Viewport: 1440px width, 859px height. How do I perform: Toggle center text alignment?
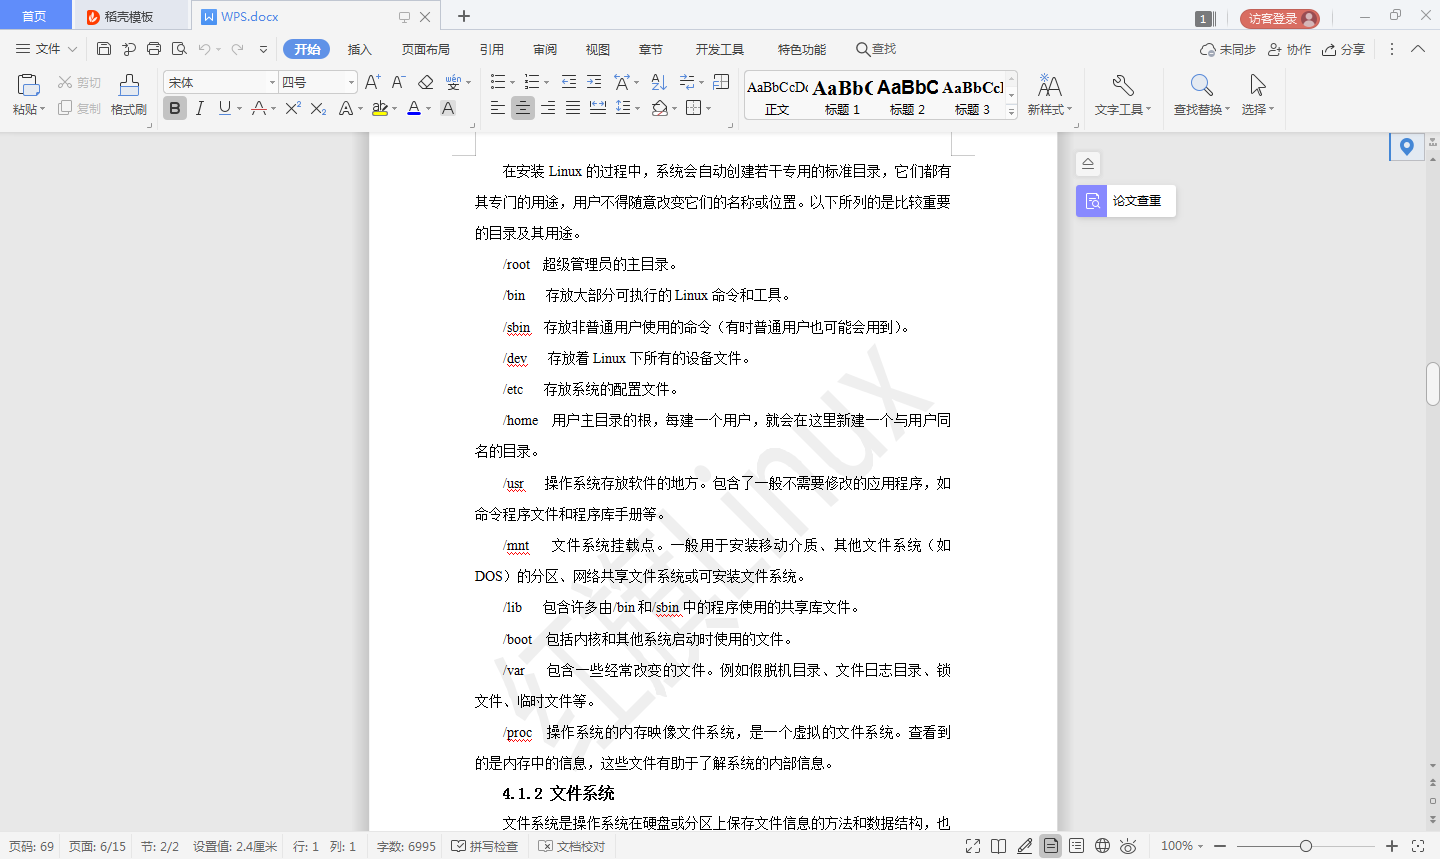(x=523, y=108)
